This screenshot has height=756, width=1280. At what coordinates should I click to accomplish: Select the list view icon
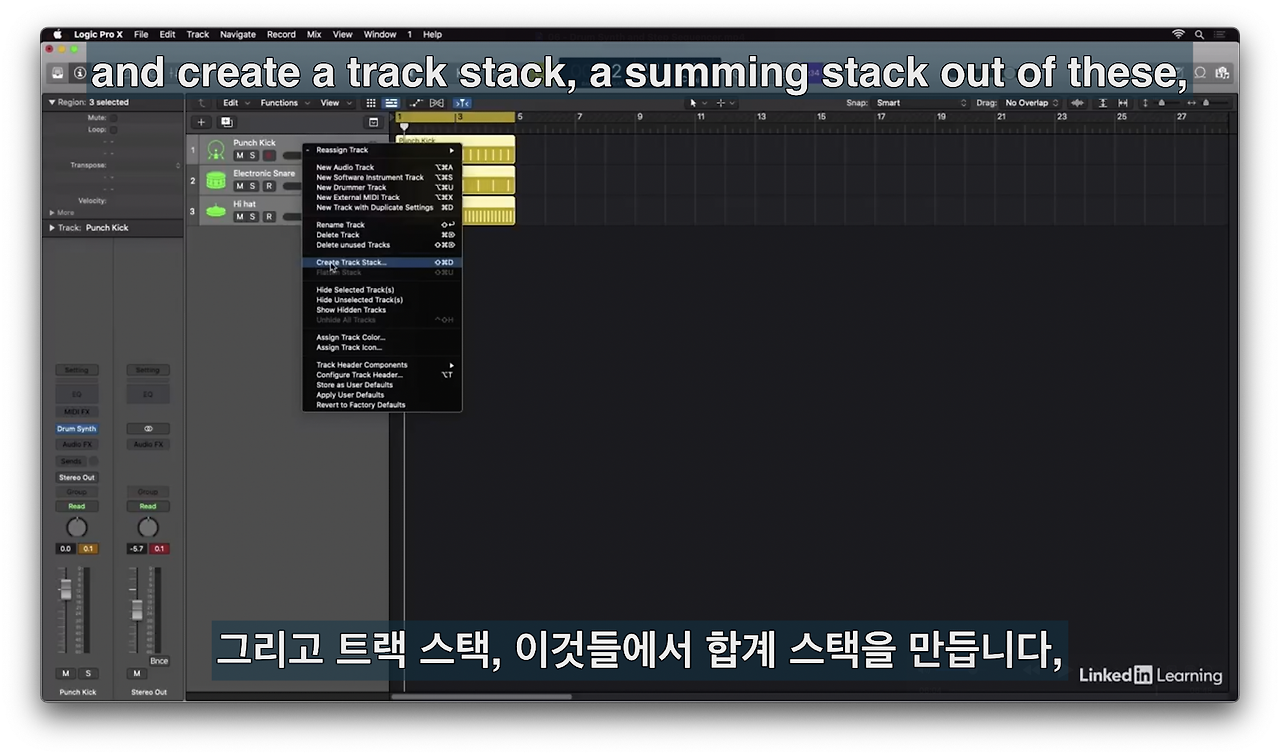pos(391,103)
